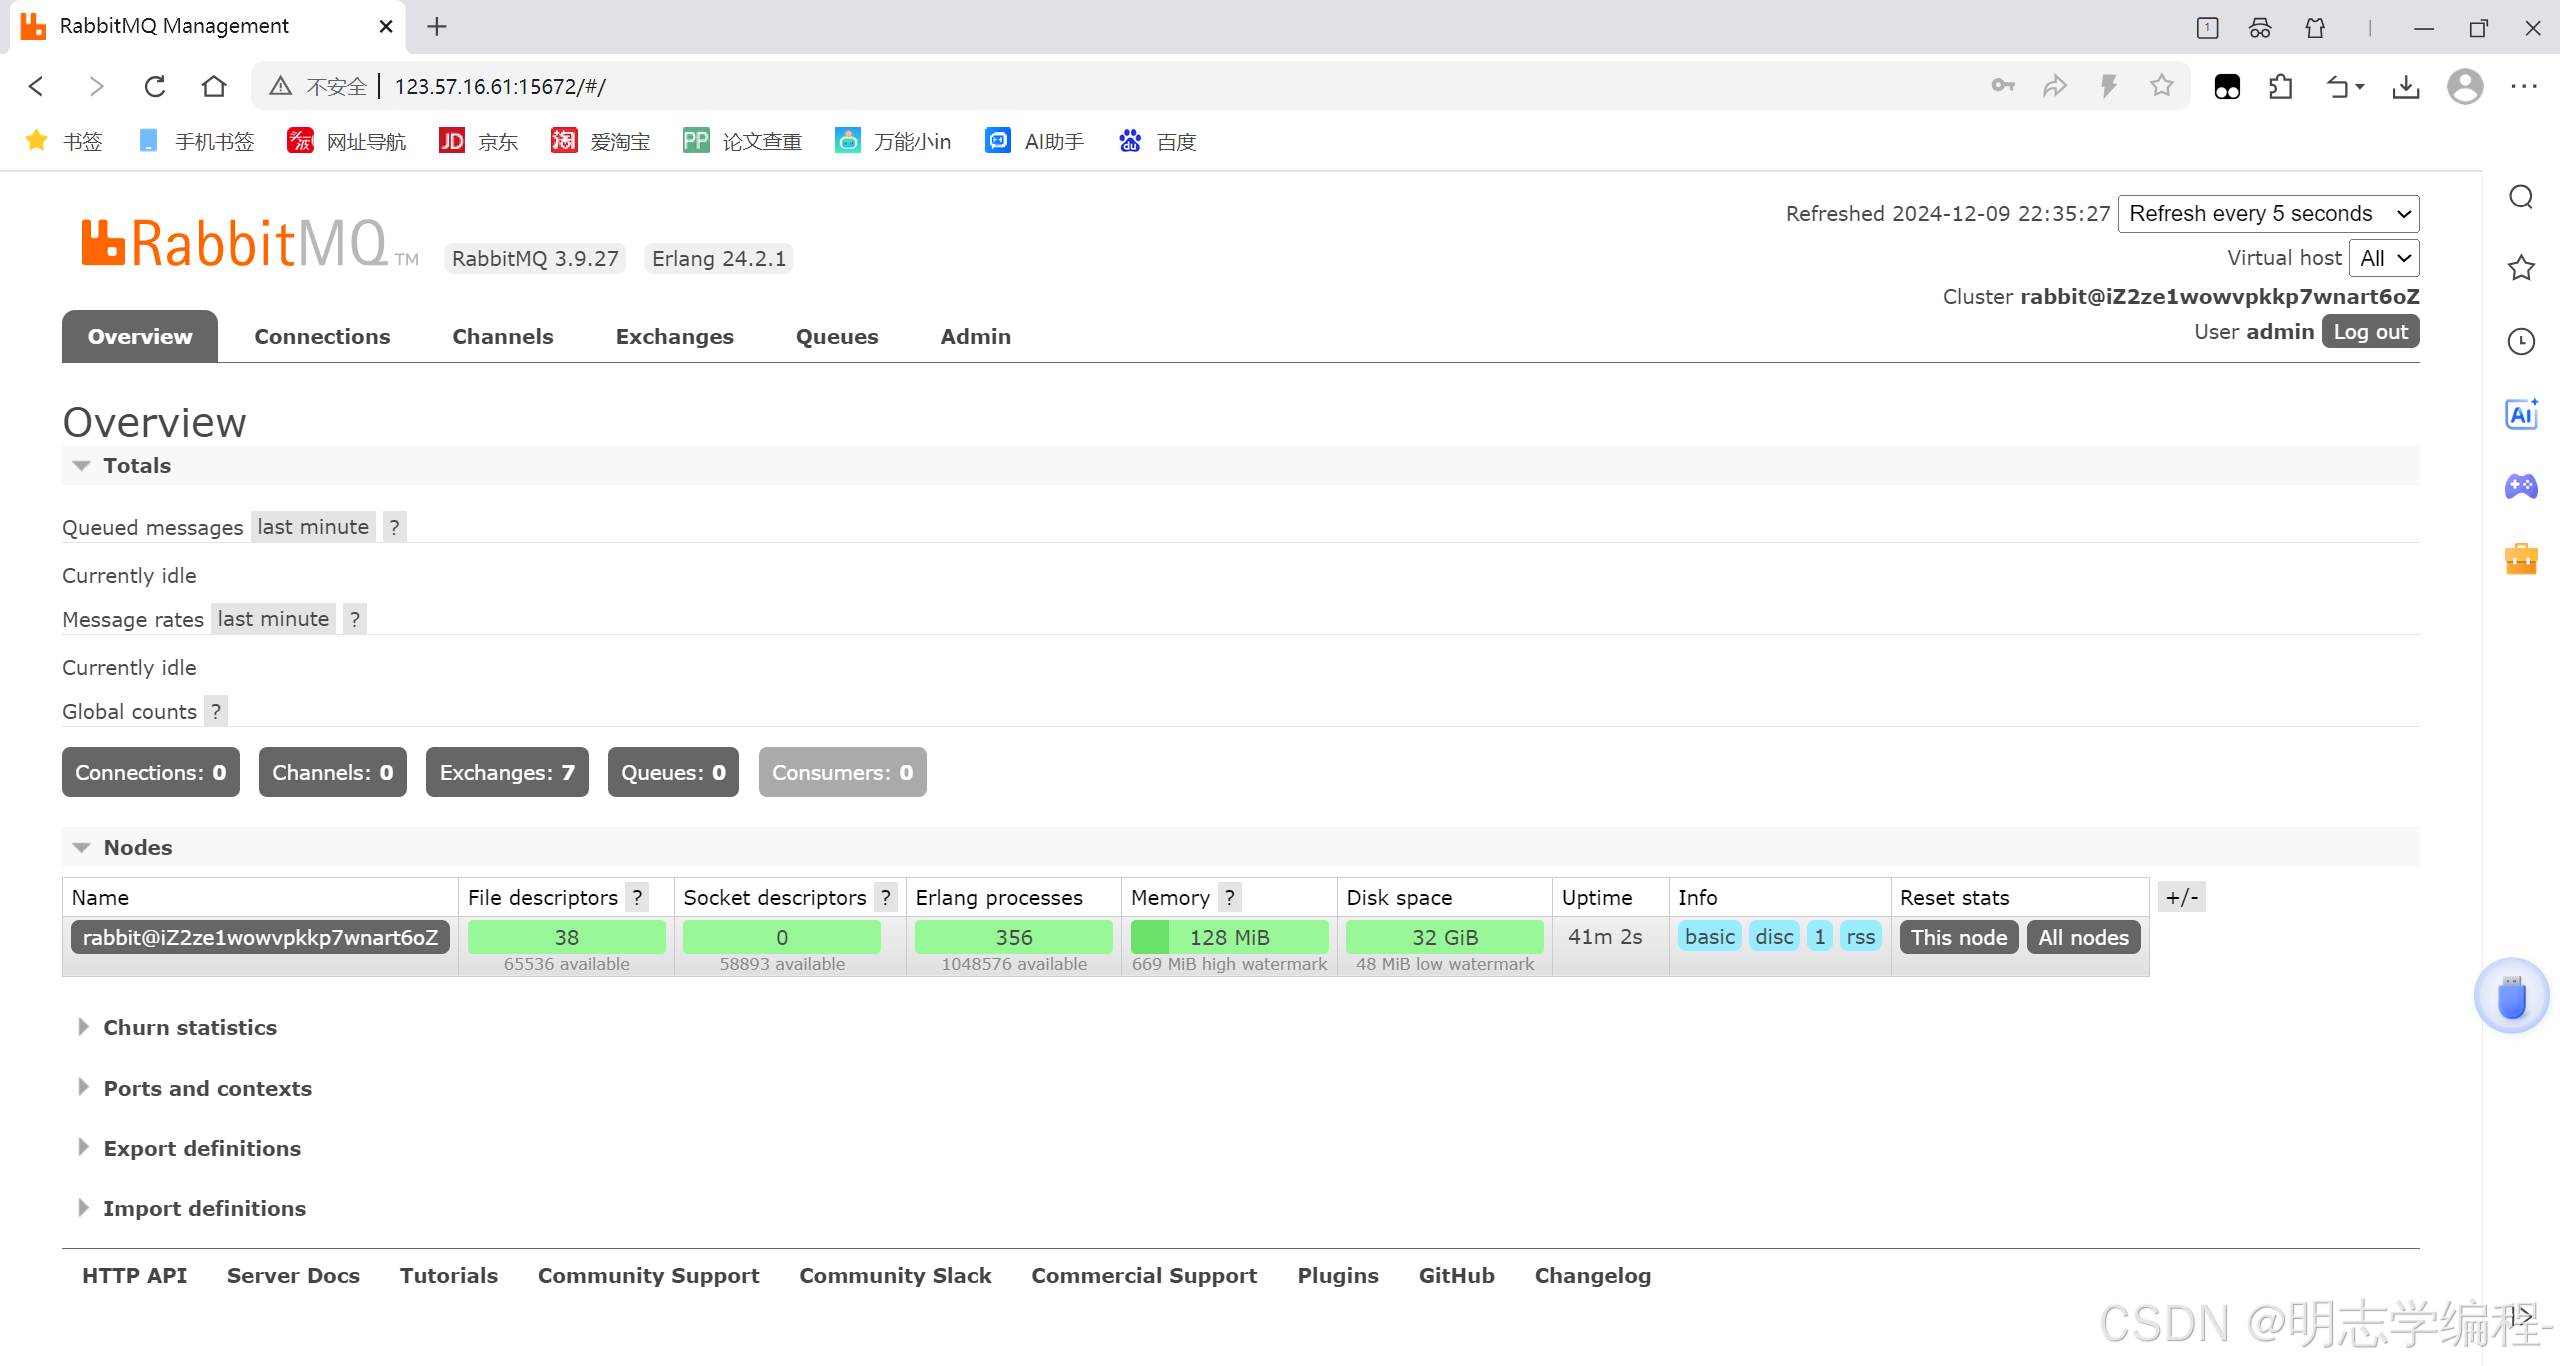Click the Queues: 0 count button
Viewport: 2560px width, 1366px height.
click(x=673, y=772)
